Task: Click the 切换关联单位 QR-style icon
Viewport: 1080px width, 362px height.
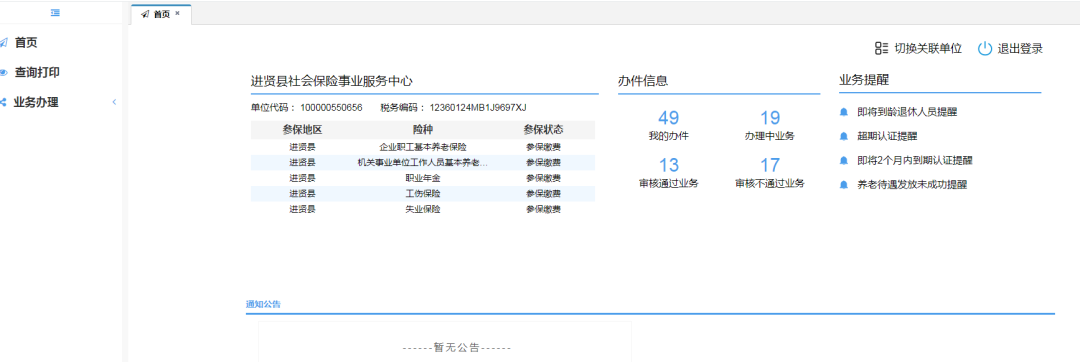Action: (881, 48)
